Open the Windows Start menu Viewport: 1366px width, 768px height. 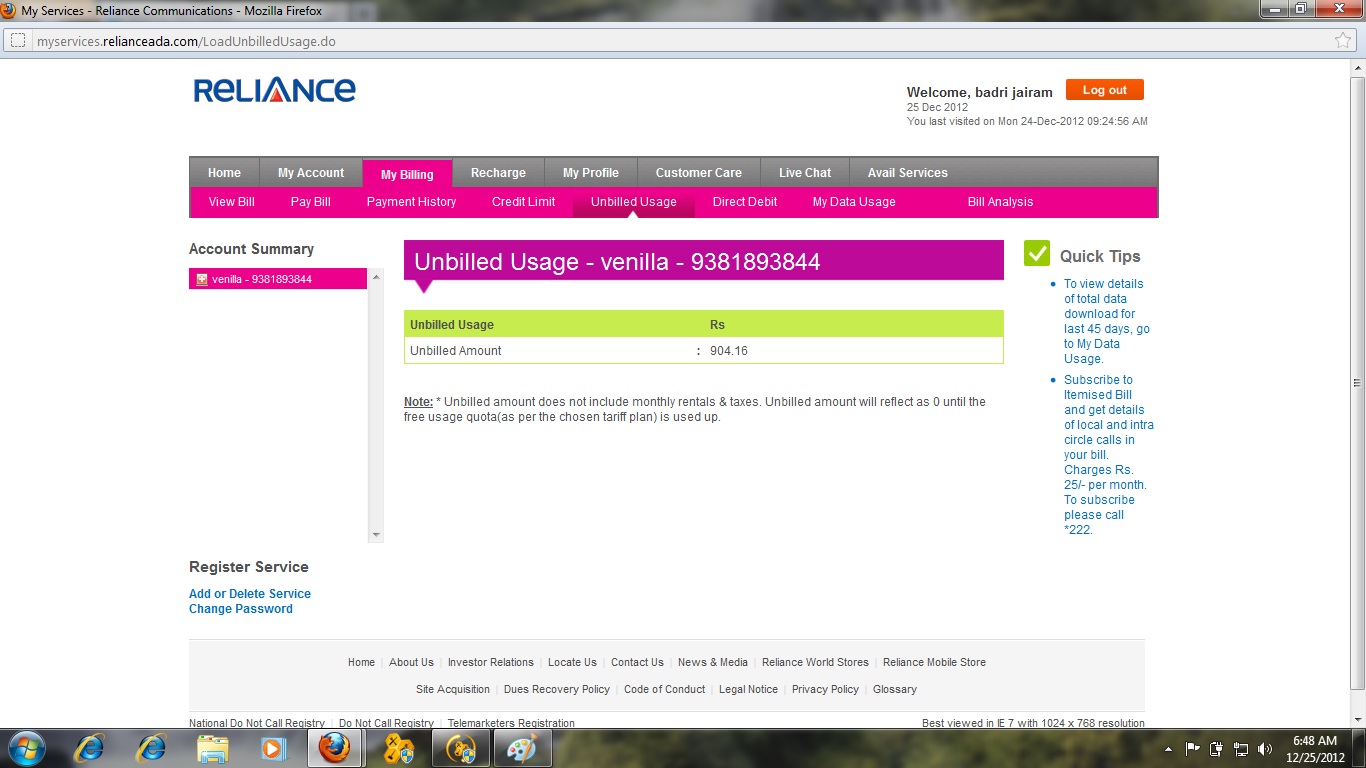(25, 748)
